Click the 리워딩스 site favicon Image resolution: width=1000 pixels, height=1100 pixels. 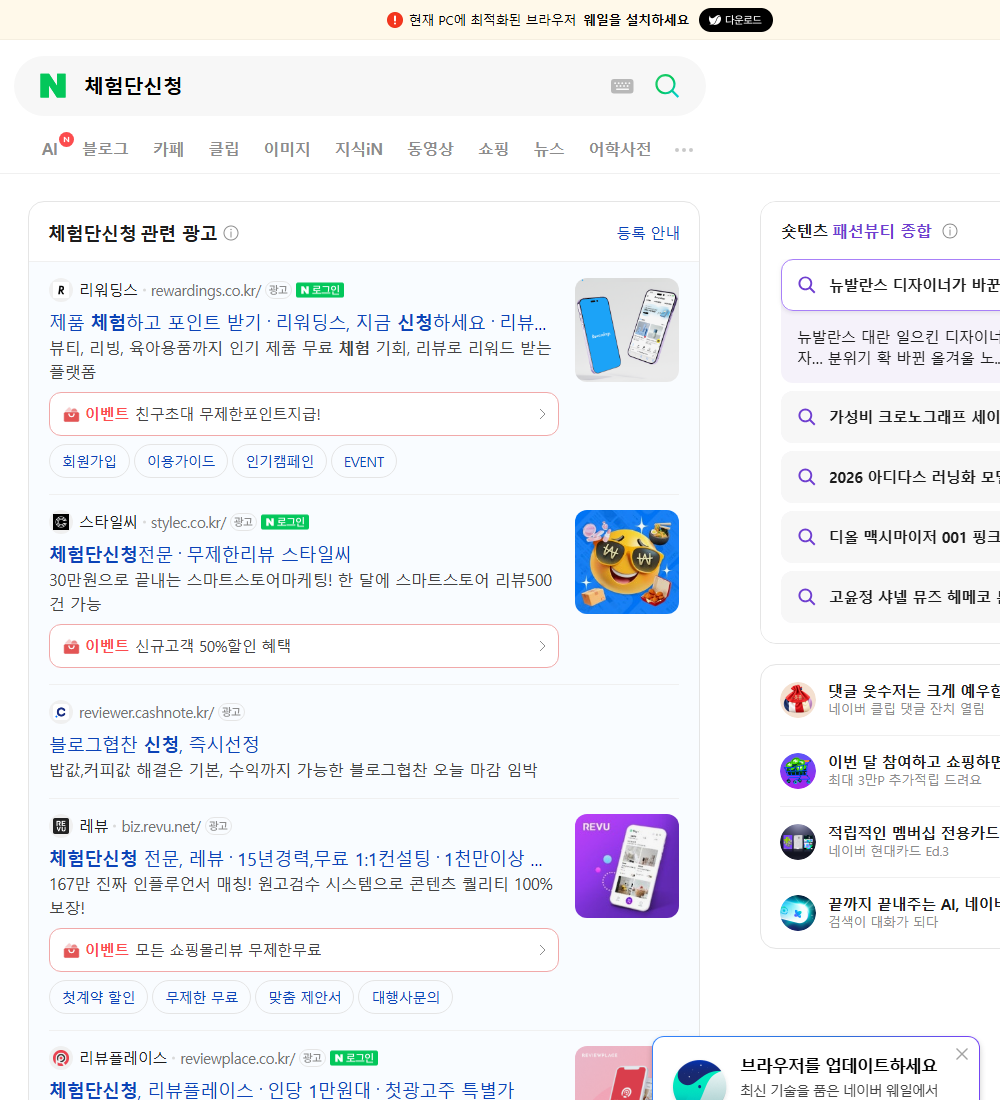click(x=61, y=290)
